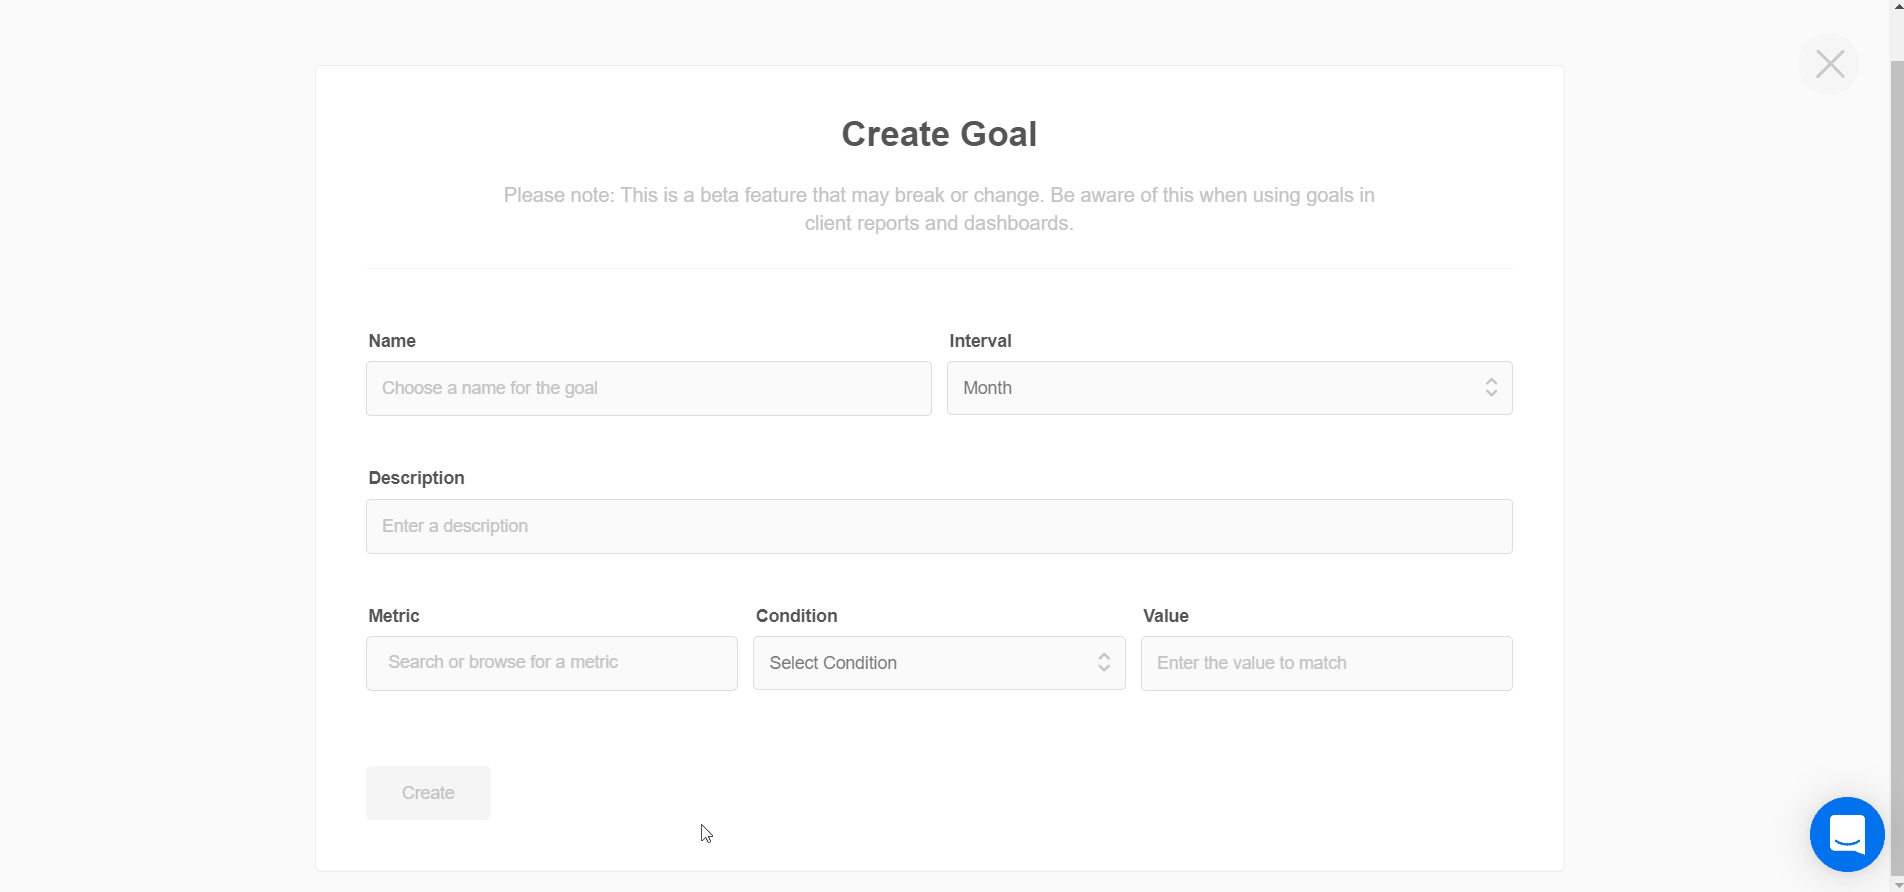This screenshot has height=892, width=1904.
Task: Click the Condition up-down arrows icon
Action: 1104,663
